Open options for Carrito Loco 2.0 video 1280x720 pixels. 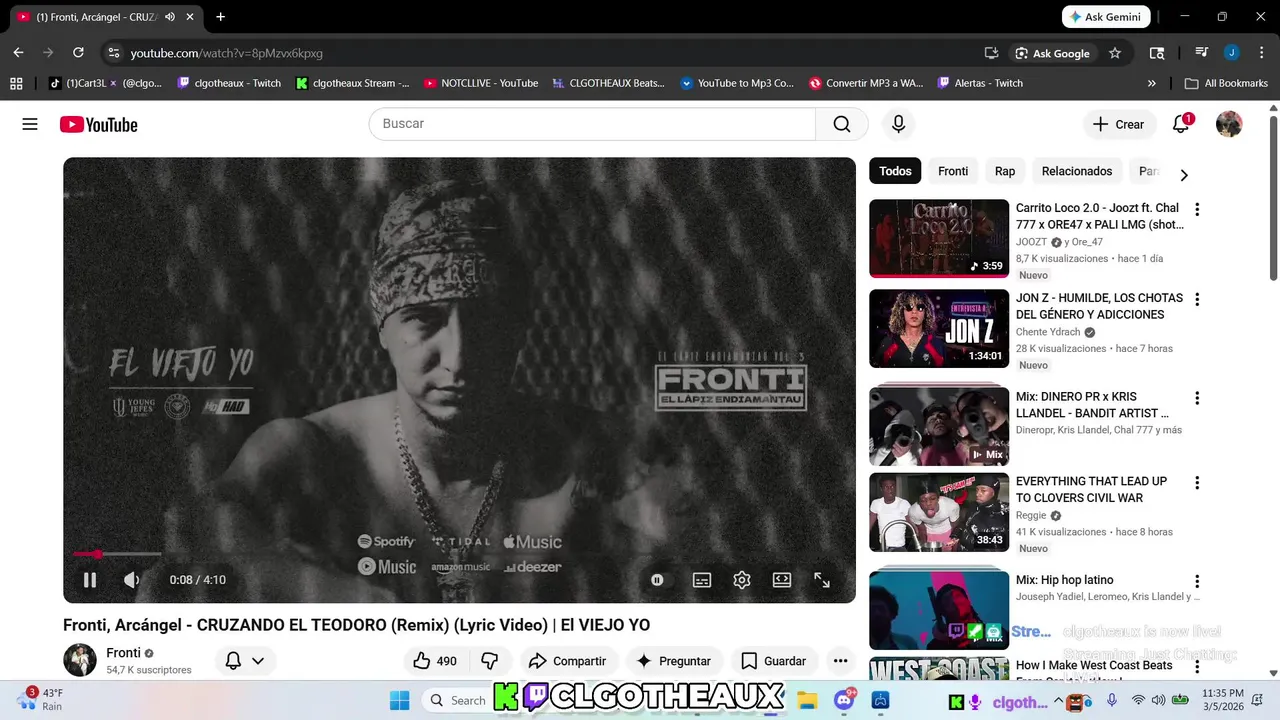click(1197, 210)
